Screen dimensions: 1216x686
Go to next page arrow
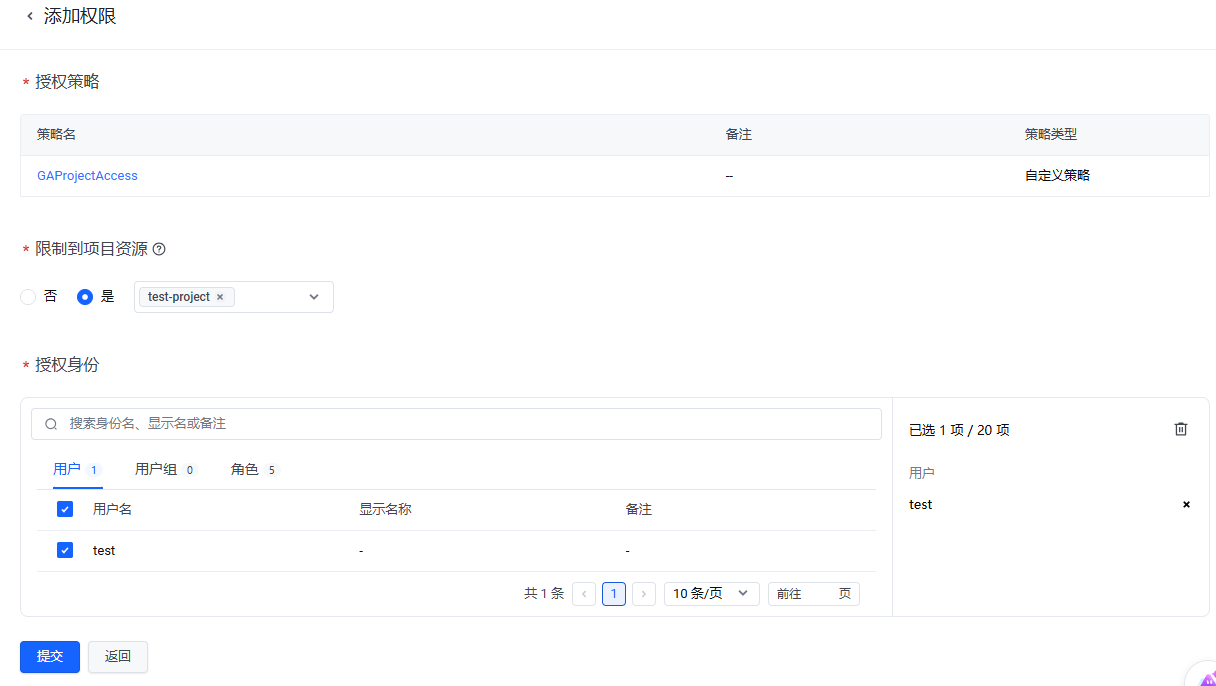coord(644,594)
